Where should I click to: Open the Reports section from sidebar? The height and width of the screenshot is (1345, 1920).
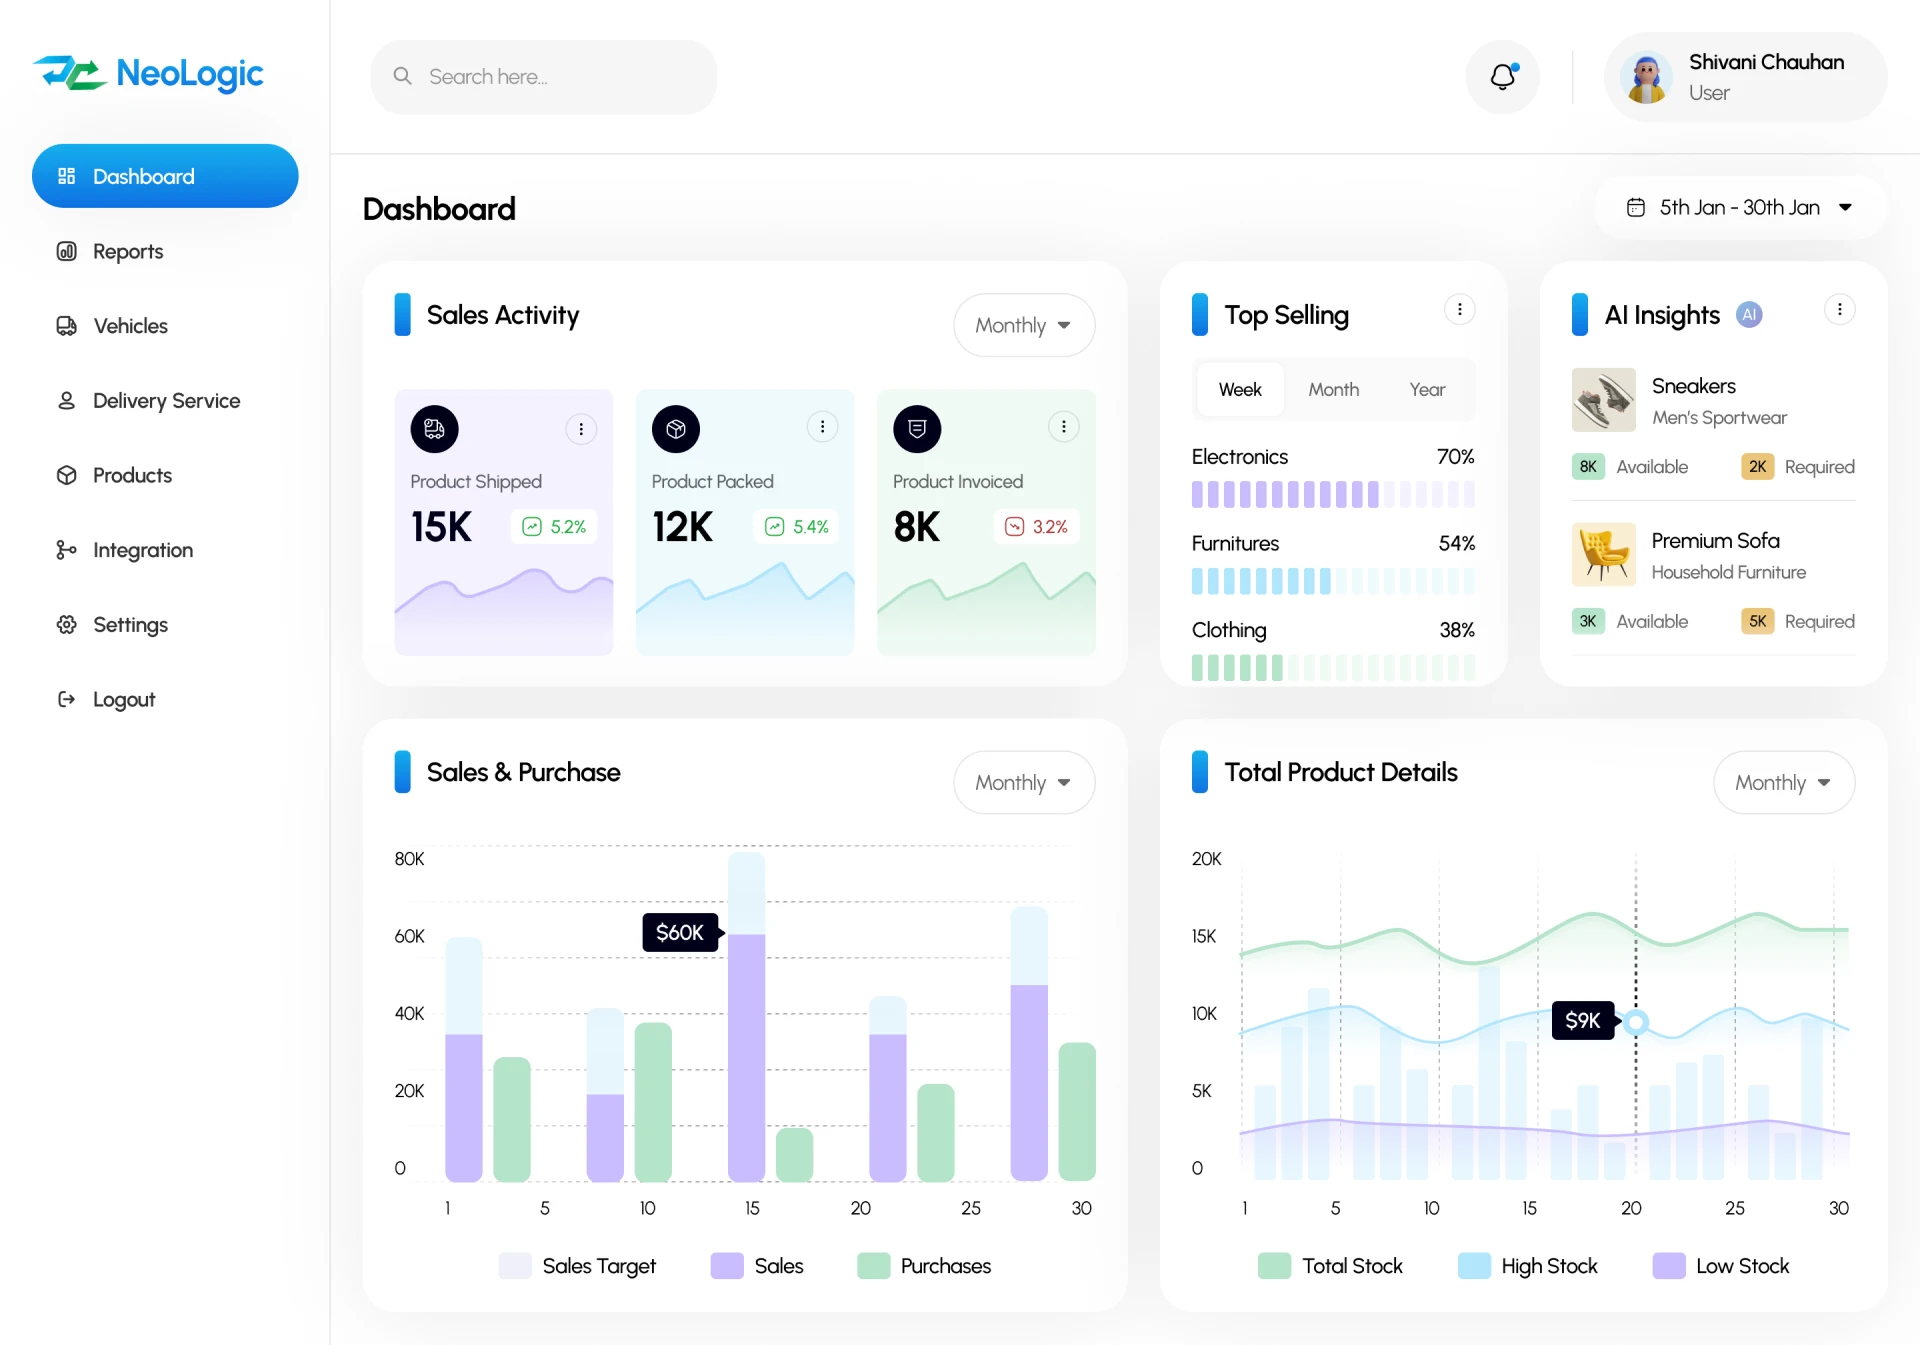[x=127, y=251]
